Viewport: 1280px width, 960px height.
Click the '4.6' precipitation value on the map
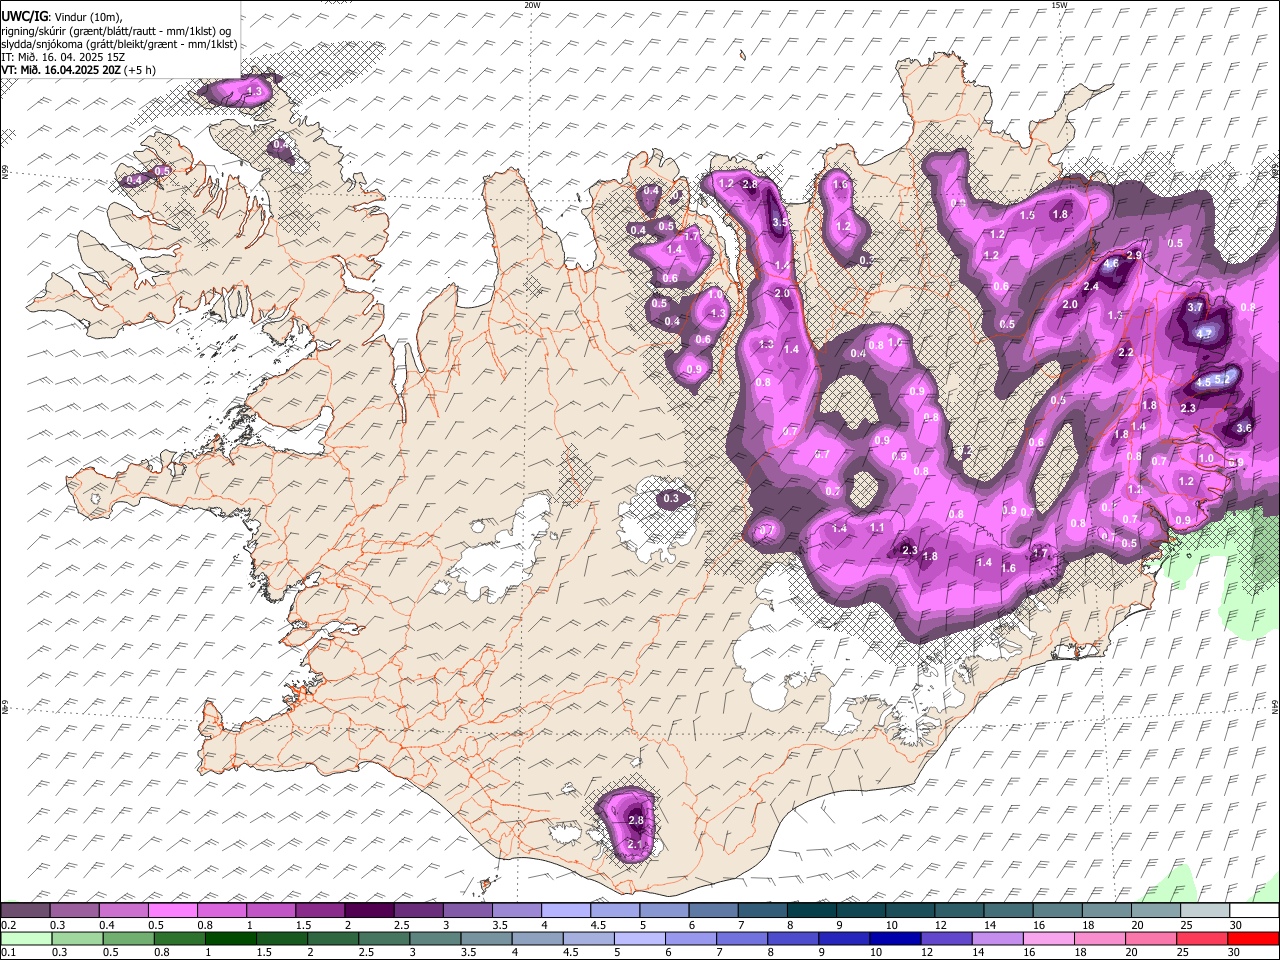[x=1111, y=264]
